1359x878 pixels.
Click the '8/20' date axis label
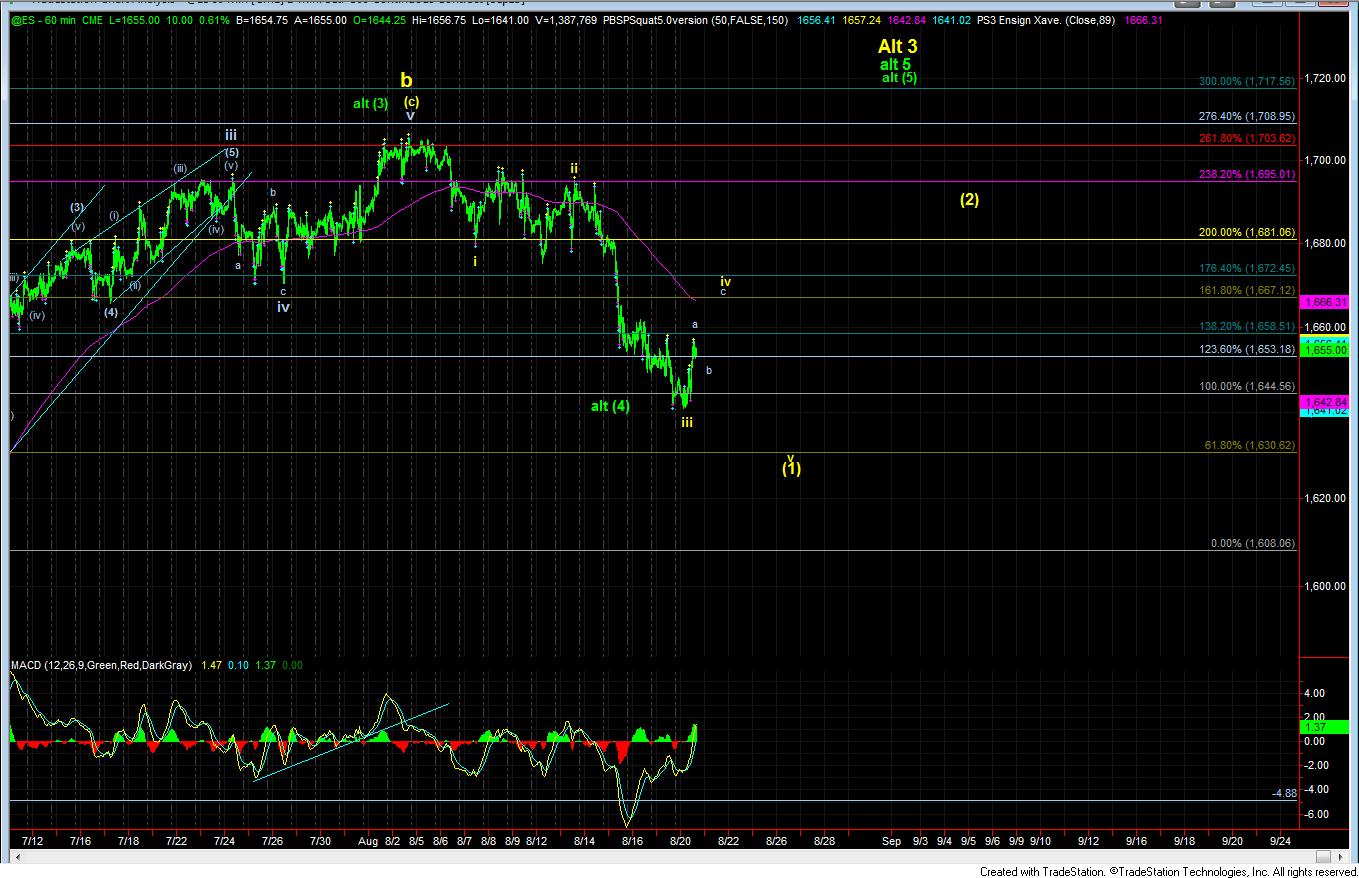(681, 841)
